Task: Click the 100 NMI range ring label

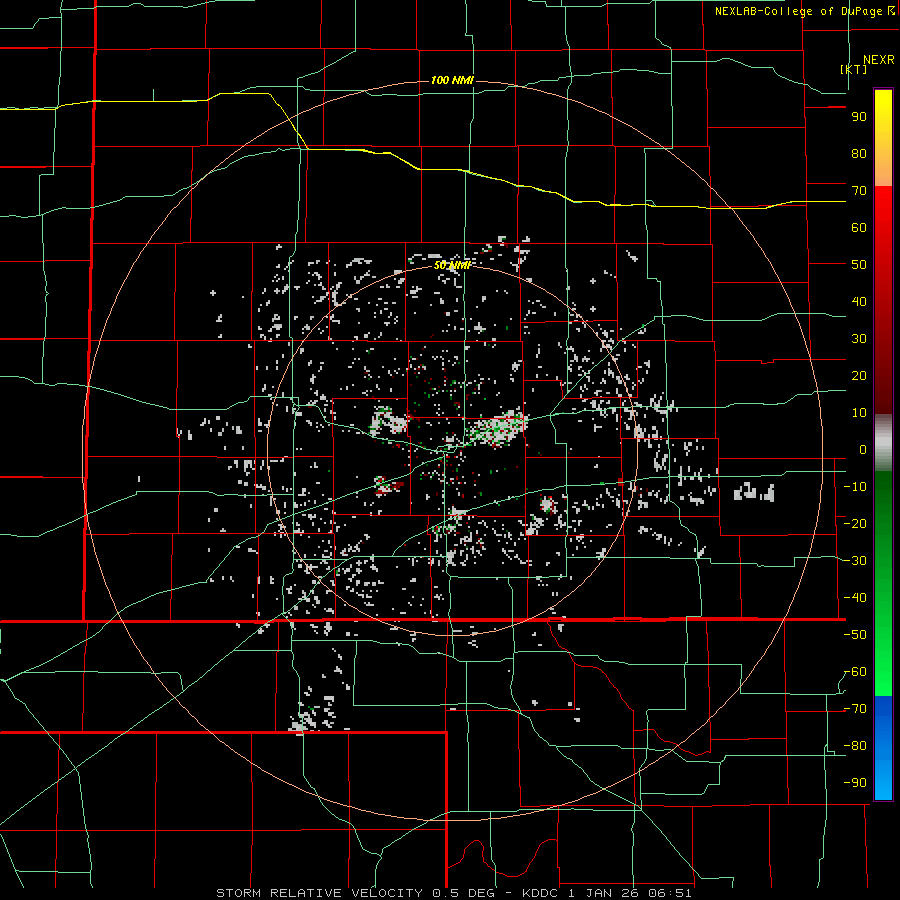Action: click(x=452, y=80)
